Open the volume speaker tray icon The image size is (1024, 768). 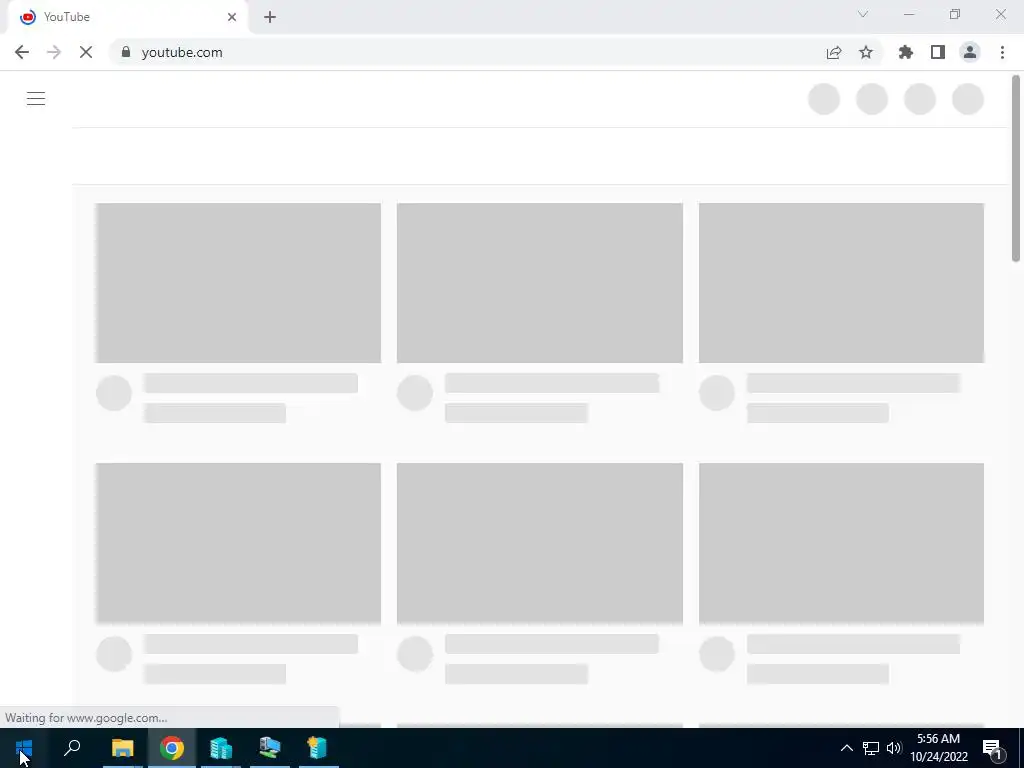coord(894,748)
